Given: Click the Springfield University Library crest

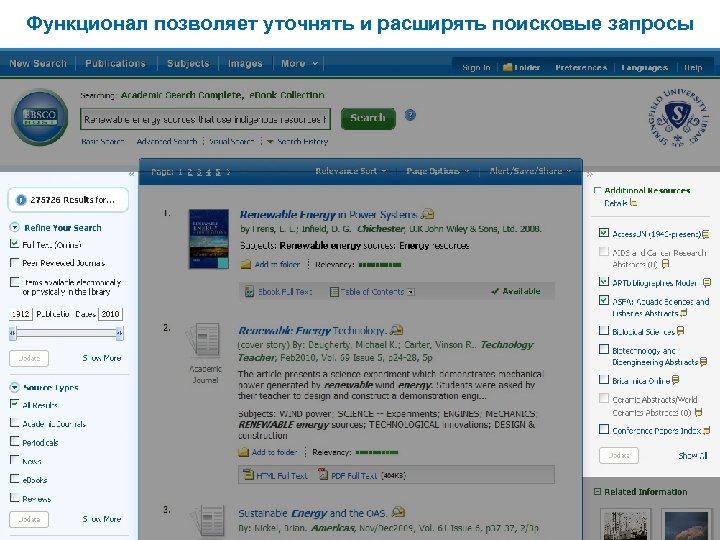Looking at the screenshot, I should click(679, 116).
